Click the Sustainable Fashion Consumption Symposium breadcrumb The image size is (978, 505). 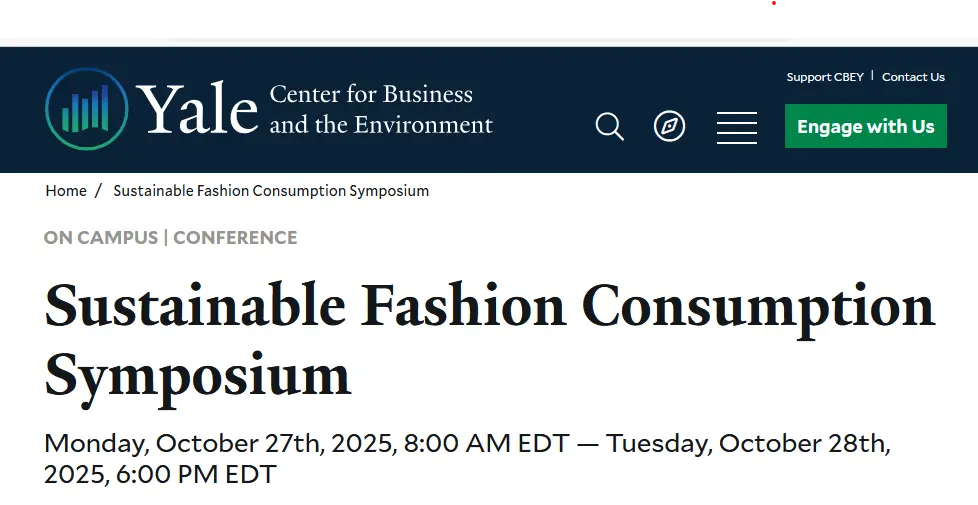[271, 190]
